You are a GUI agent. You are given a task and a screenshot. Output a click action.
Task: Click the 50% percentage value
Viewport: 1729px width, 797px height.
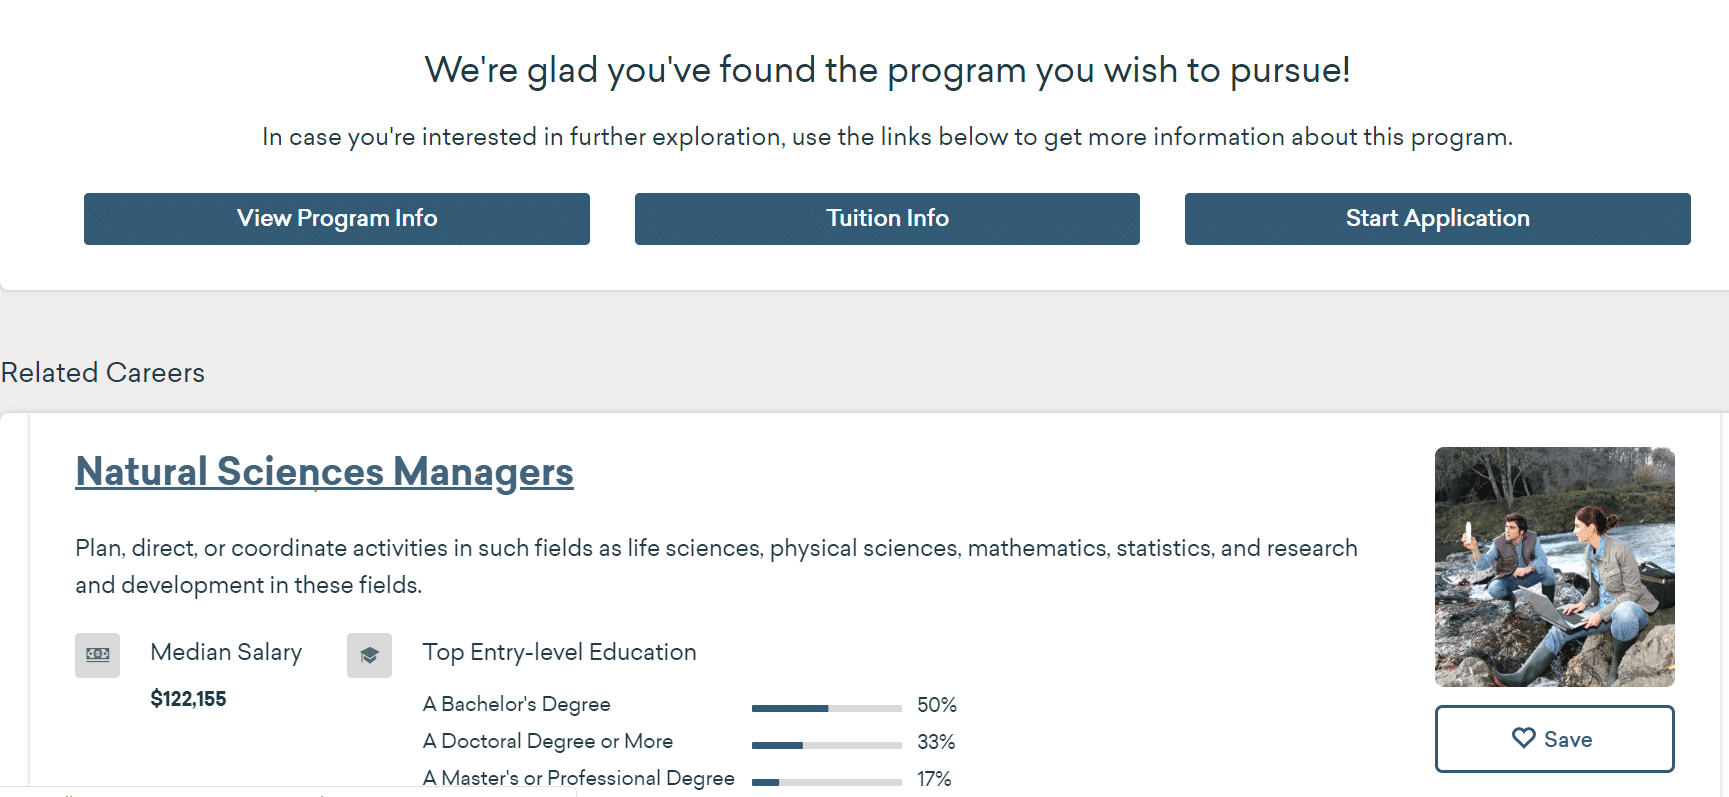click(936, 705)
